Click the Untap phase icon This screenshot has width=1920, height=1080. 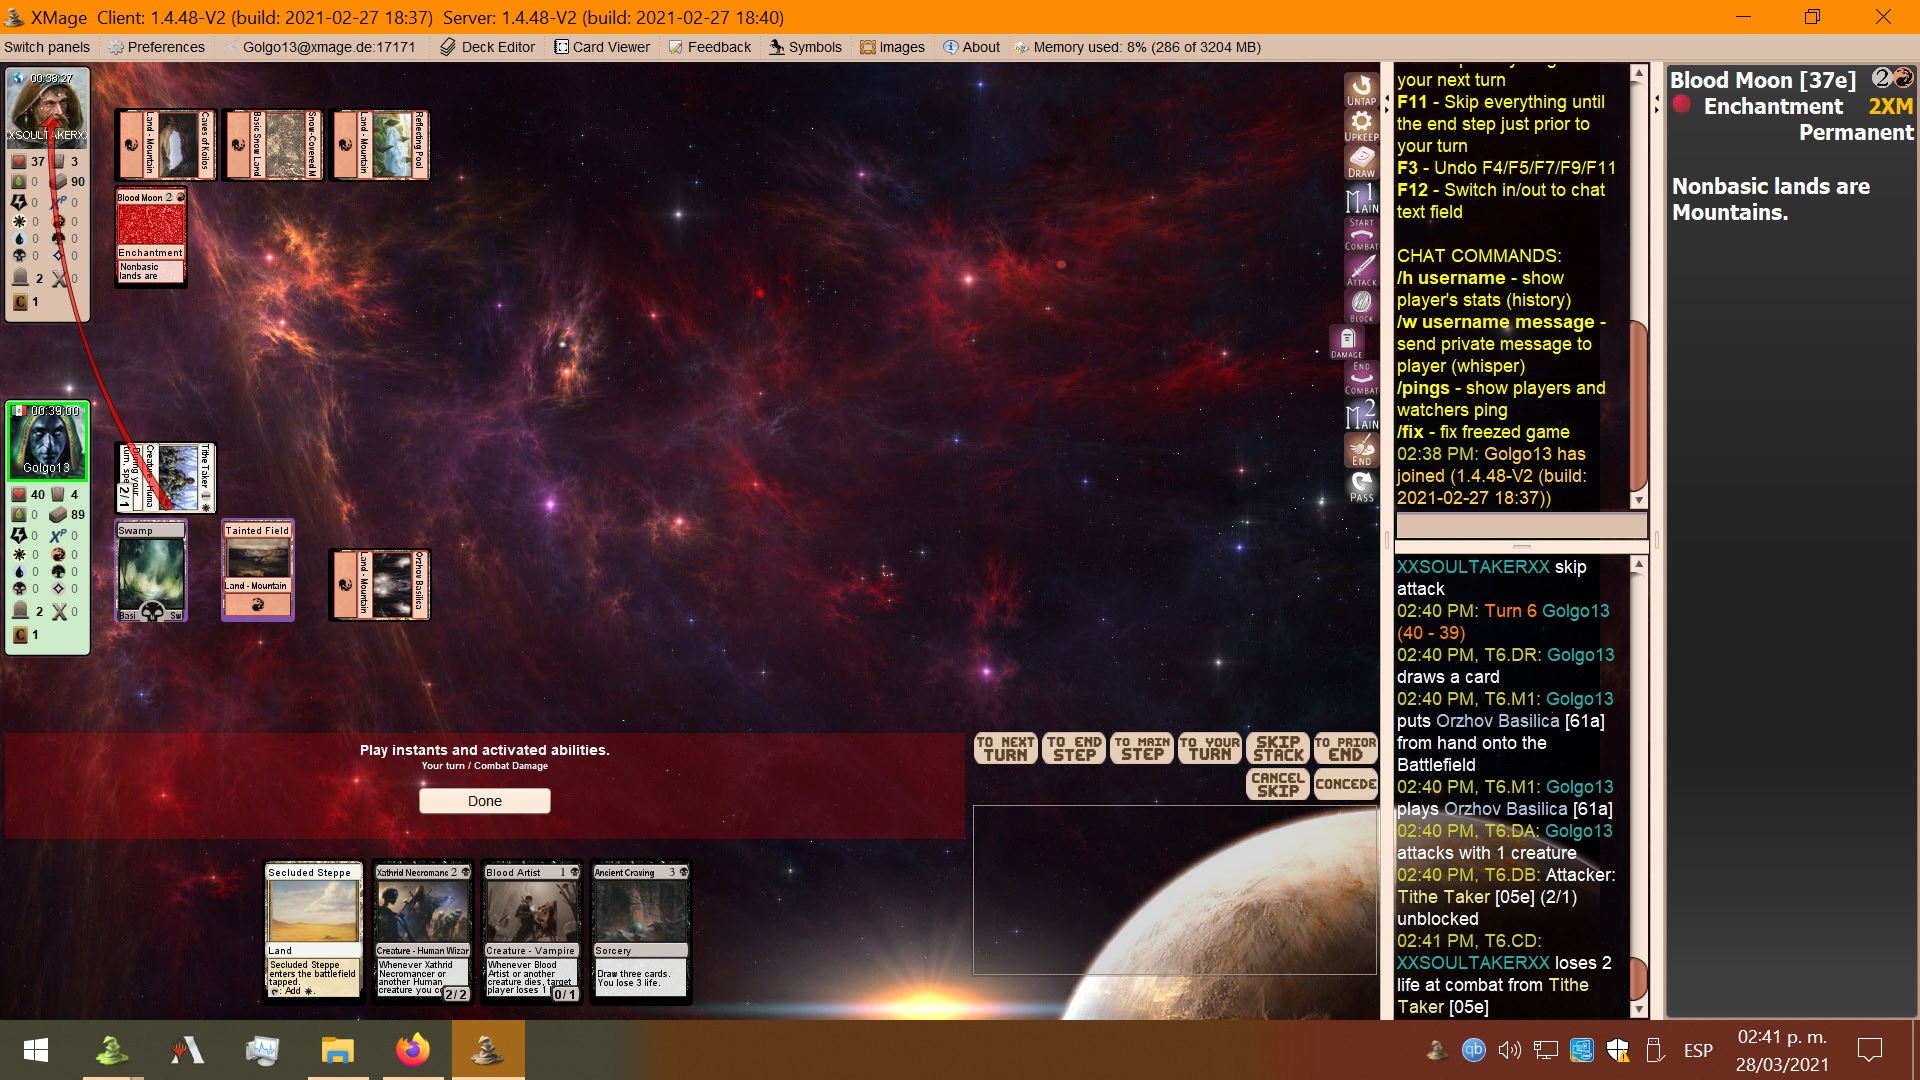[x=1361, y=89]
